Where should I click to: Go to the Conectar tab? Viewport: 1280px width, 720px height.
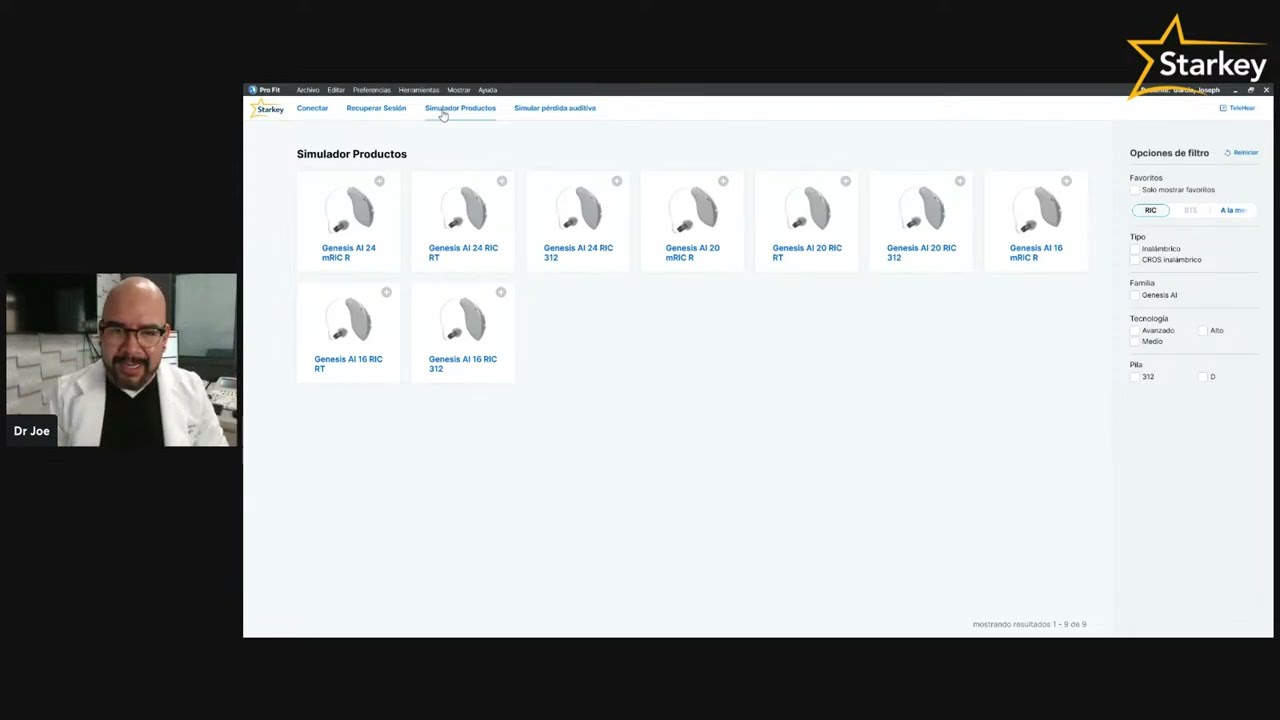pyautogui.click(x=312, y=108)
